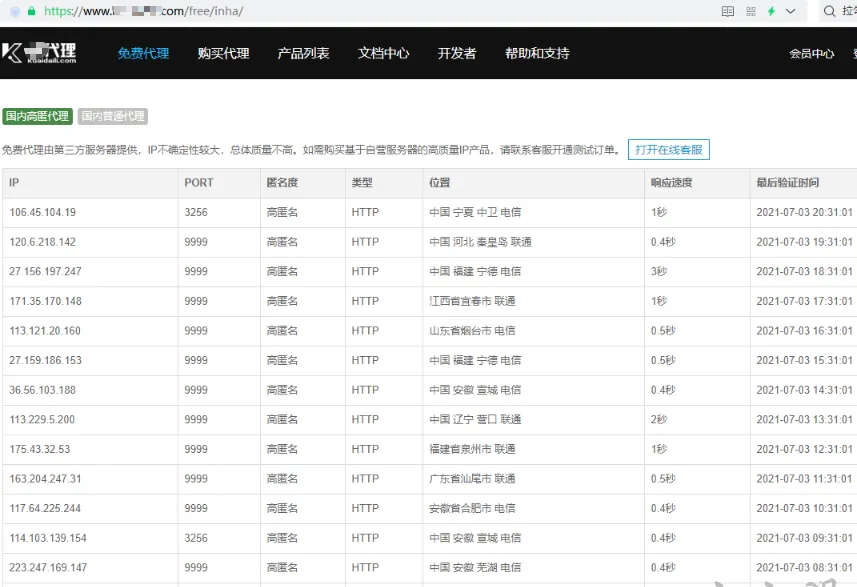This screenshot has width=857, height=587.
Task: Click location 中国 宁夏 中卫 电信
Action: pos(475,212)
